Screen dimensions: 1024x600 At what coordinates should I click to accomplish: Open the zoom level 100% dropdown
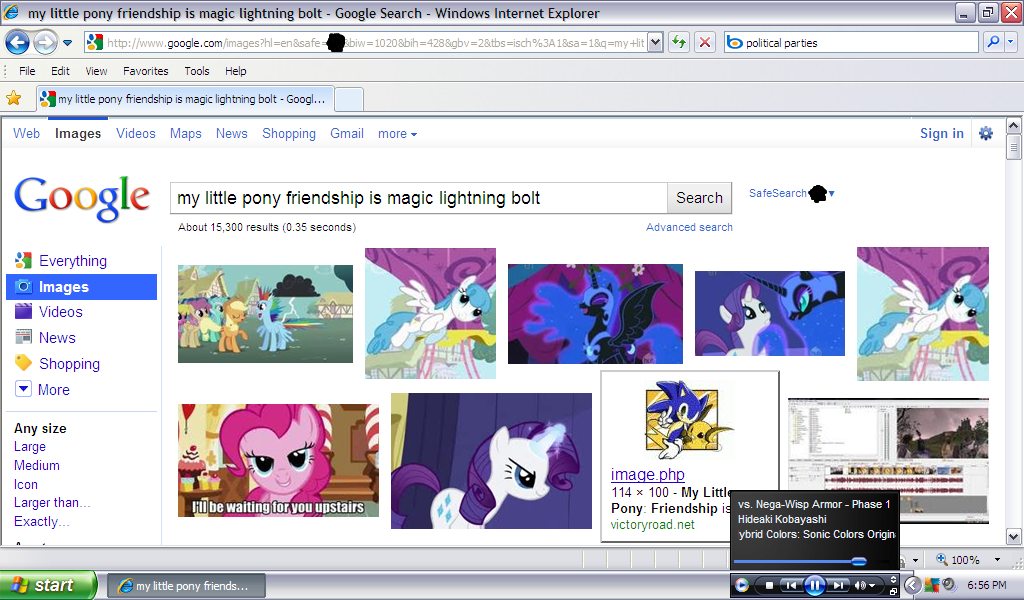(997, 560)
